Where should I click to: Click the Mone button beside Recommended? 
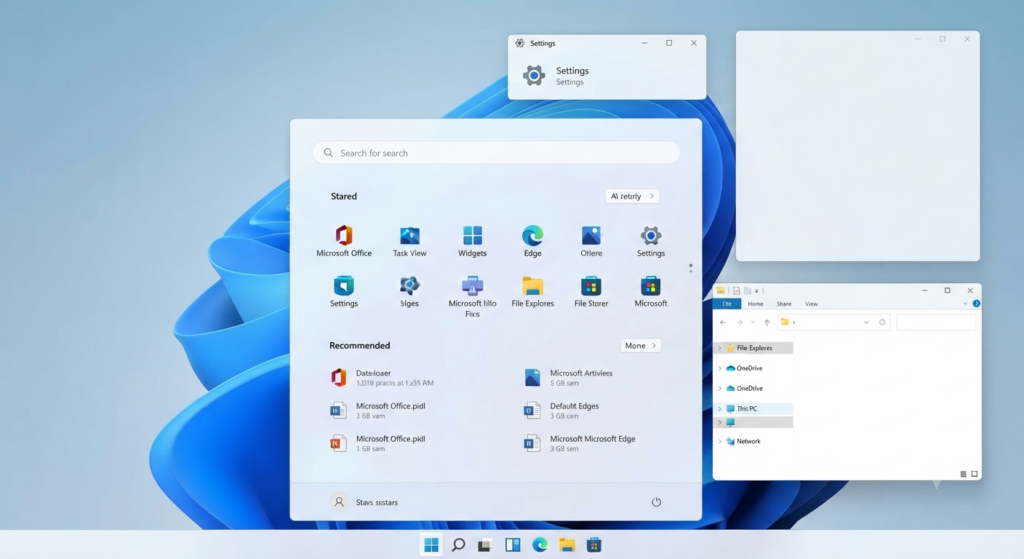click(640, 345)
